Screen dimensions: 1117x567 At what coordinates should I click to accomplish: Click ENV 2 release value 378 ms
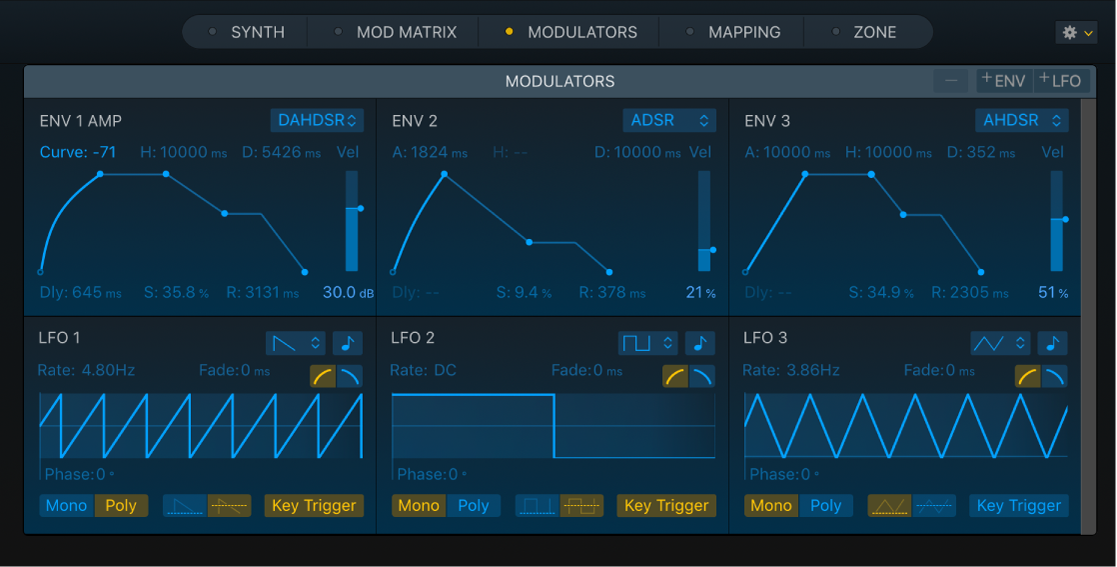pyautogui.click(x=613, y=293)
